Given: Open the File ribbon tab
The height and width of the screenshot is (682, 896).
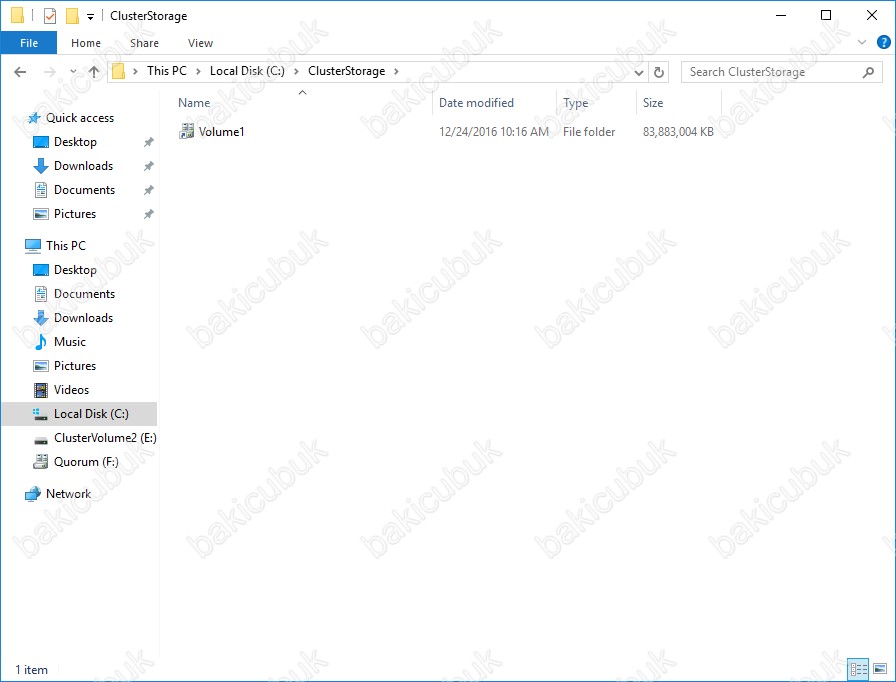Looking at the screenshot, I should tap(29, 43).
